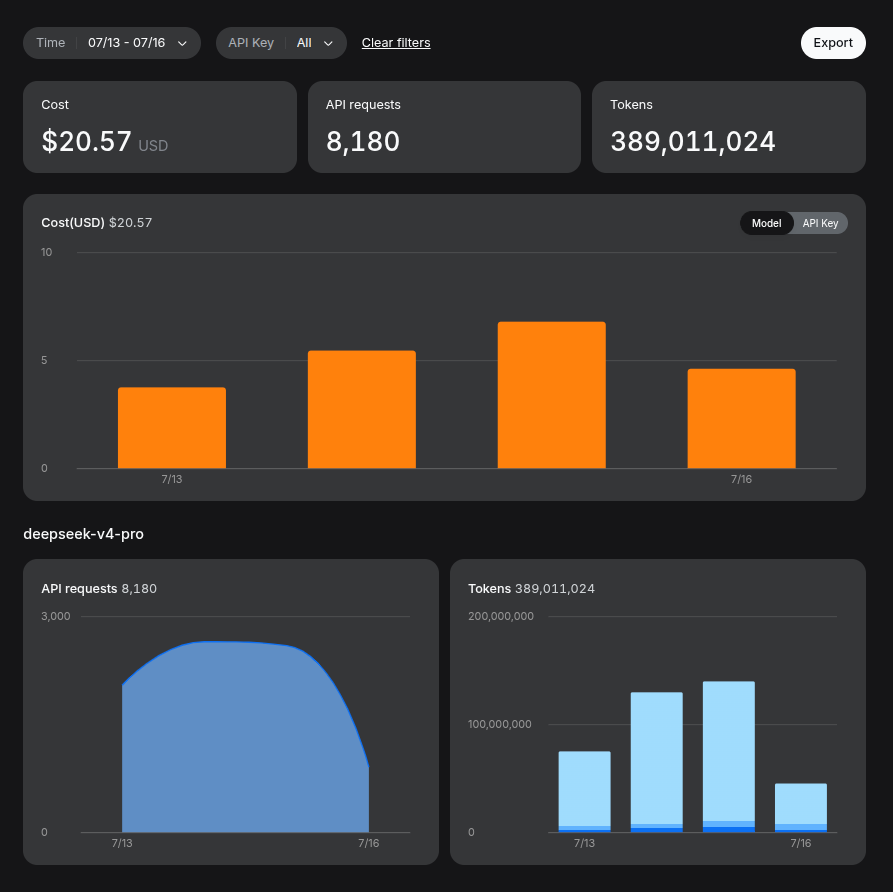Select the tallest tokens bar
This screenshot has width=893, height=892.
tap(729, 757)
